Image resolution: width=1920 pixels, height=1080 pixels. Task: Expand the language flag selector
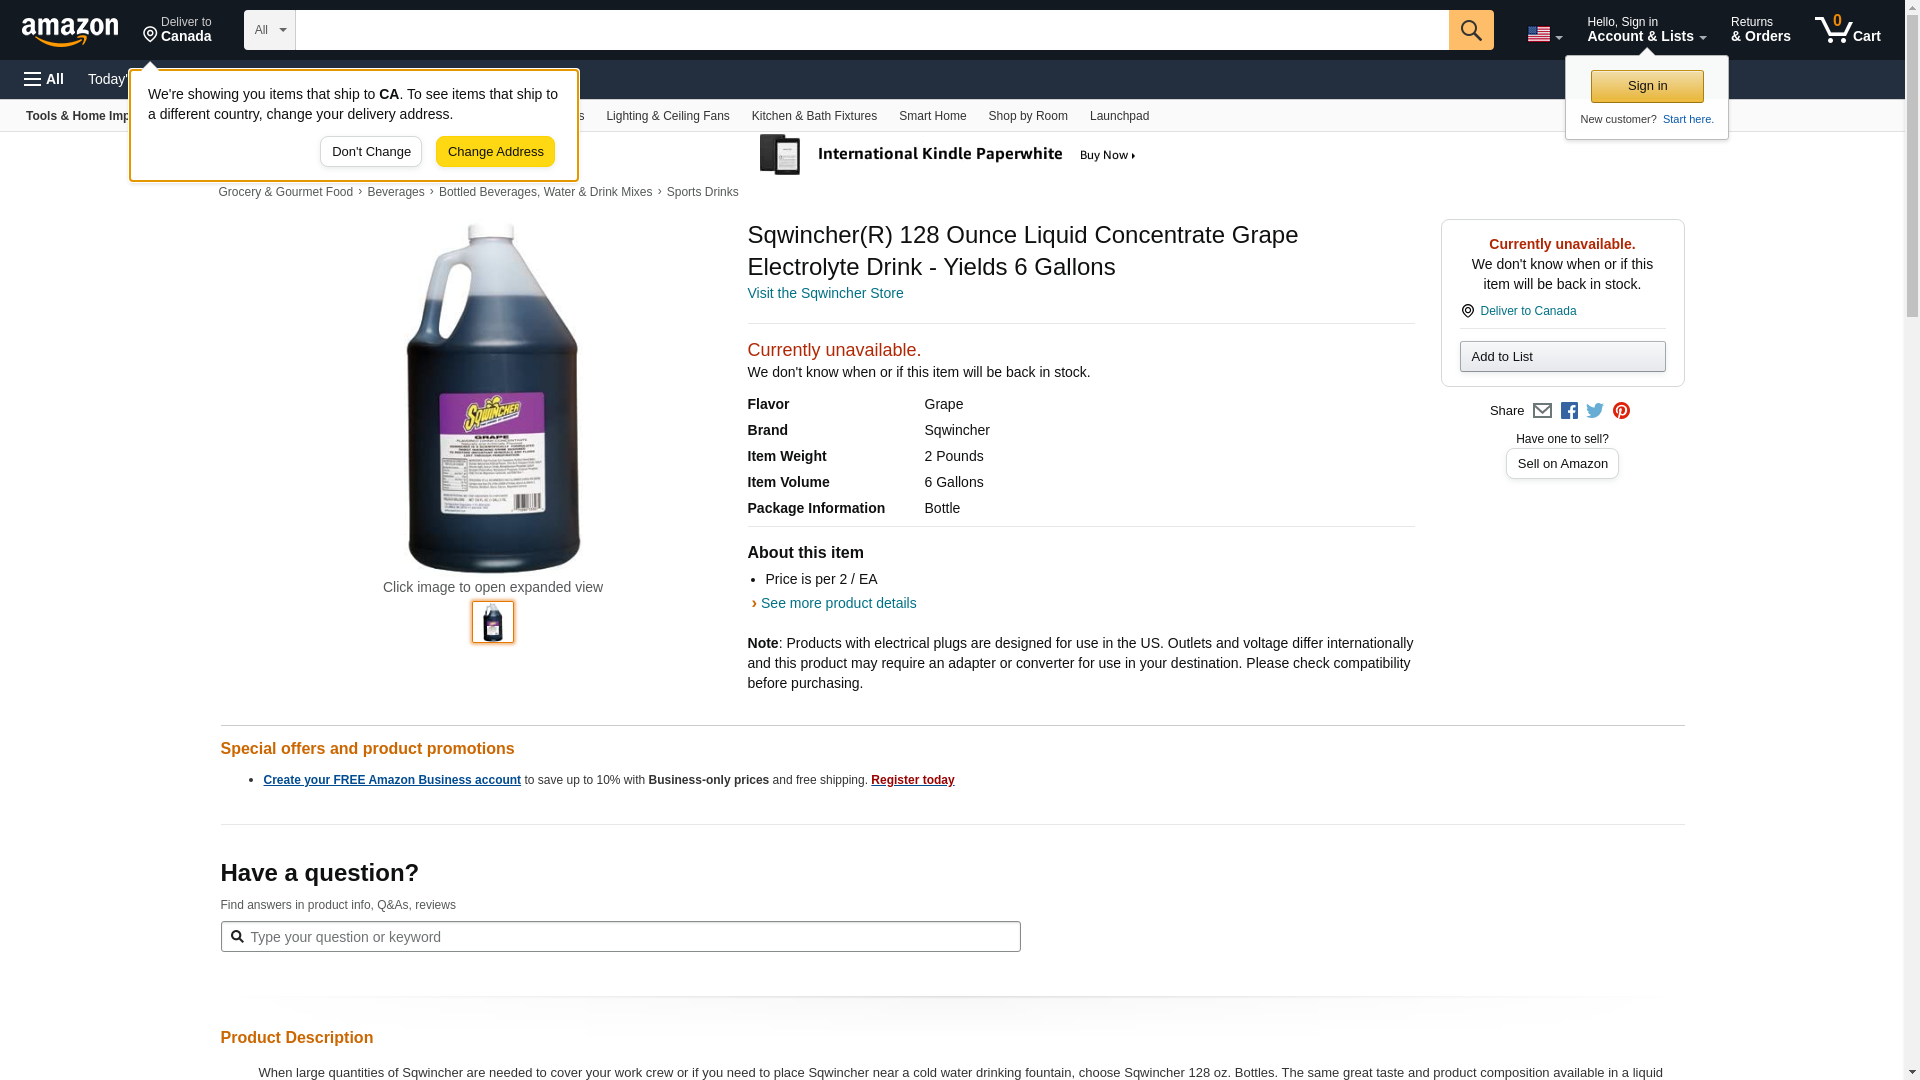click(x=1544, y=34)
